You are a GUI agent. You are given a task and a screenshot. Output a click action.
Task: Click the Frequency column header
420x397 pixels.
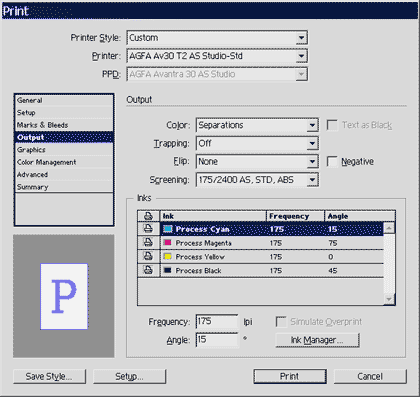[296, 216]
